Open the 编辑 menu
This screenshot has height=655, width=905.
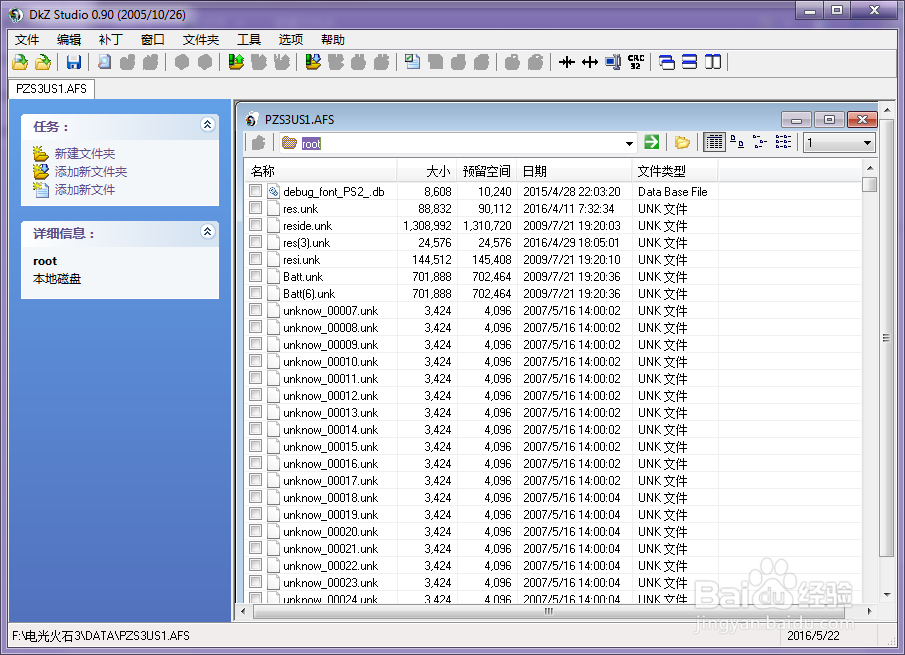coord(69,40)
